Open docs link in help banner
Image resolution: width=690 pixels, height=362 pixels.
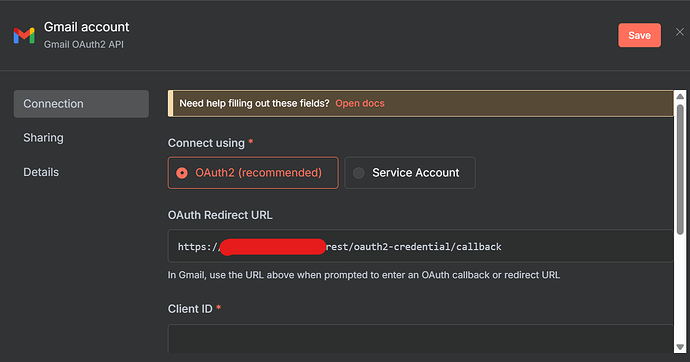[360, 103]
